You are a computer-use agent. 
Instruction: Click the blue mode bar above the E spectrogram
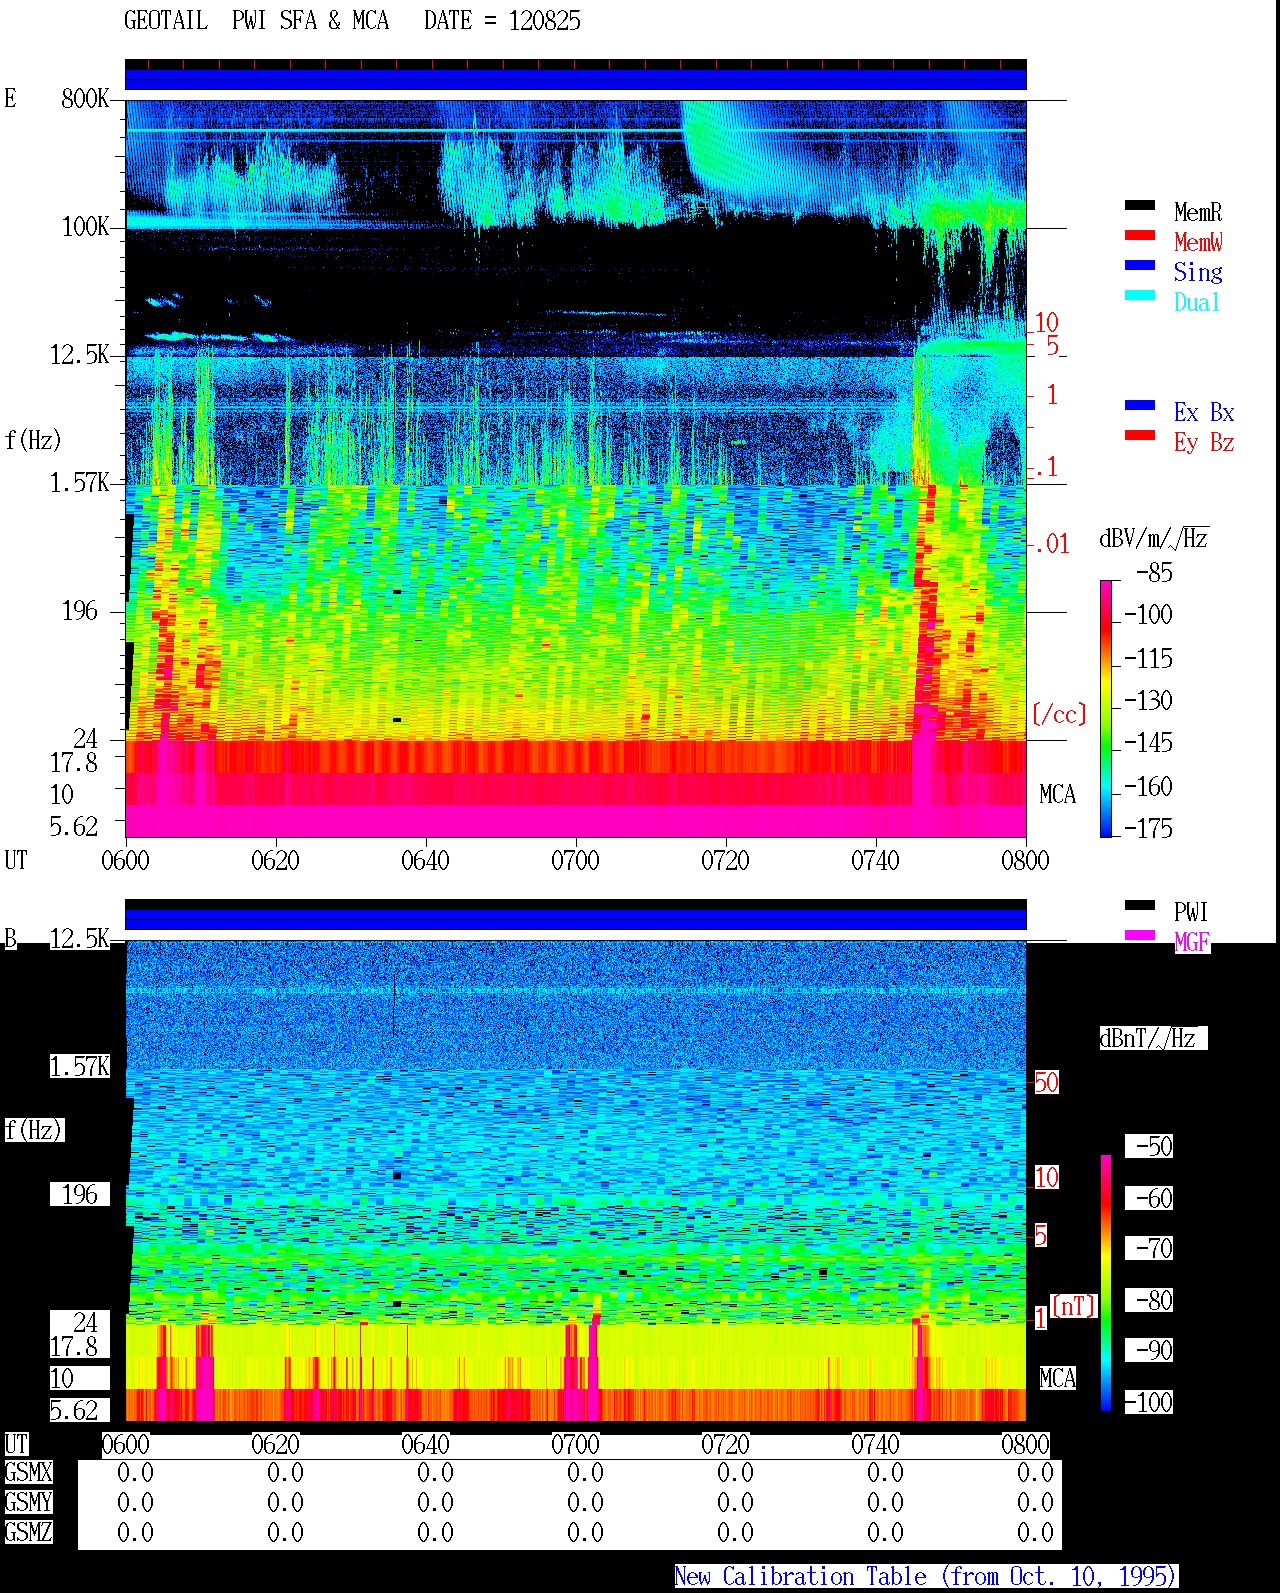(576, 79)
